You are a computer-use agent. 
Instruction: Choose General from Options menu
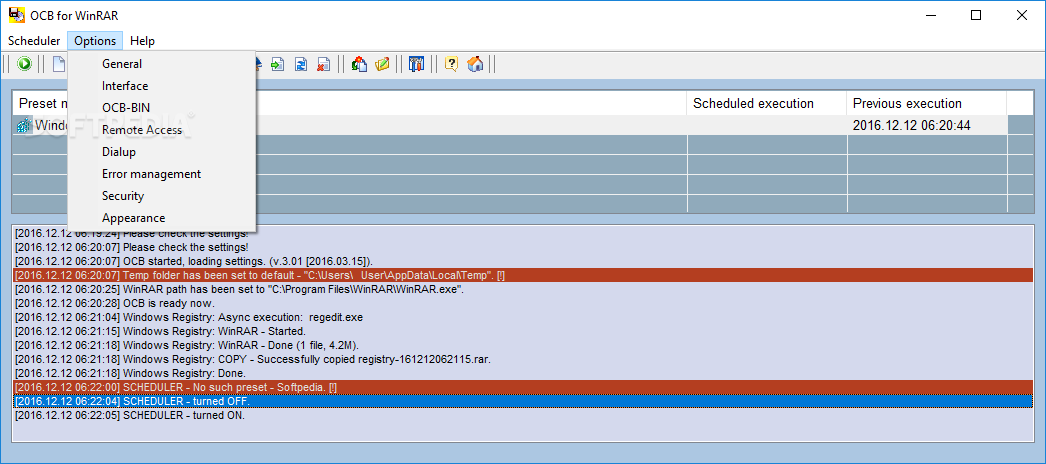162,64
